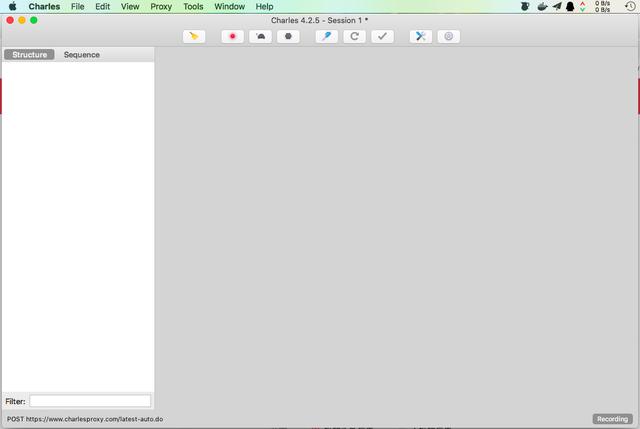Toggle recording with the red record button
Image resolution: width=640 pixels, height=429 pixels.
pos(233,36)
